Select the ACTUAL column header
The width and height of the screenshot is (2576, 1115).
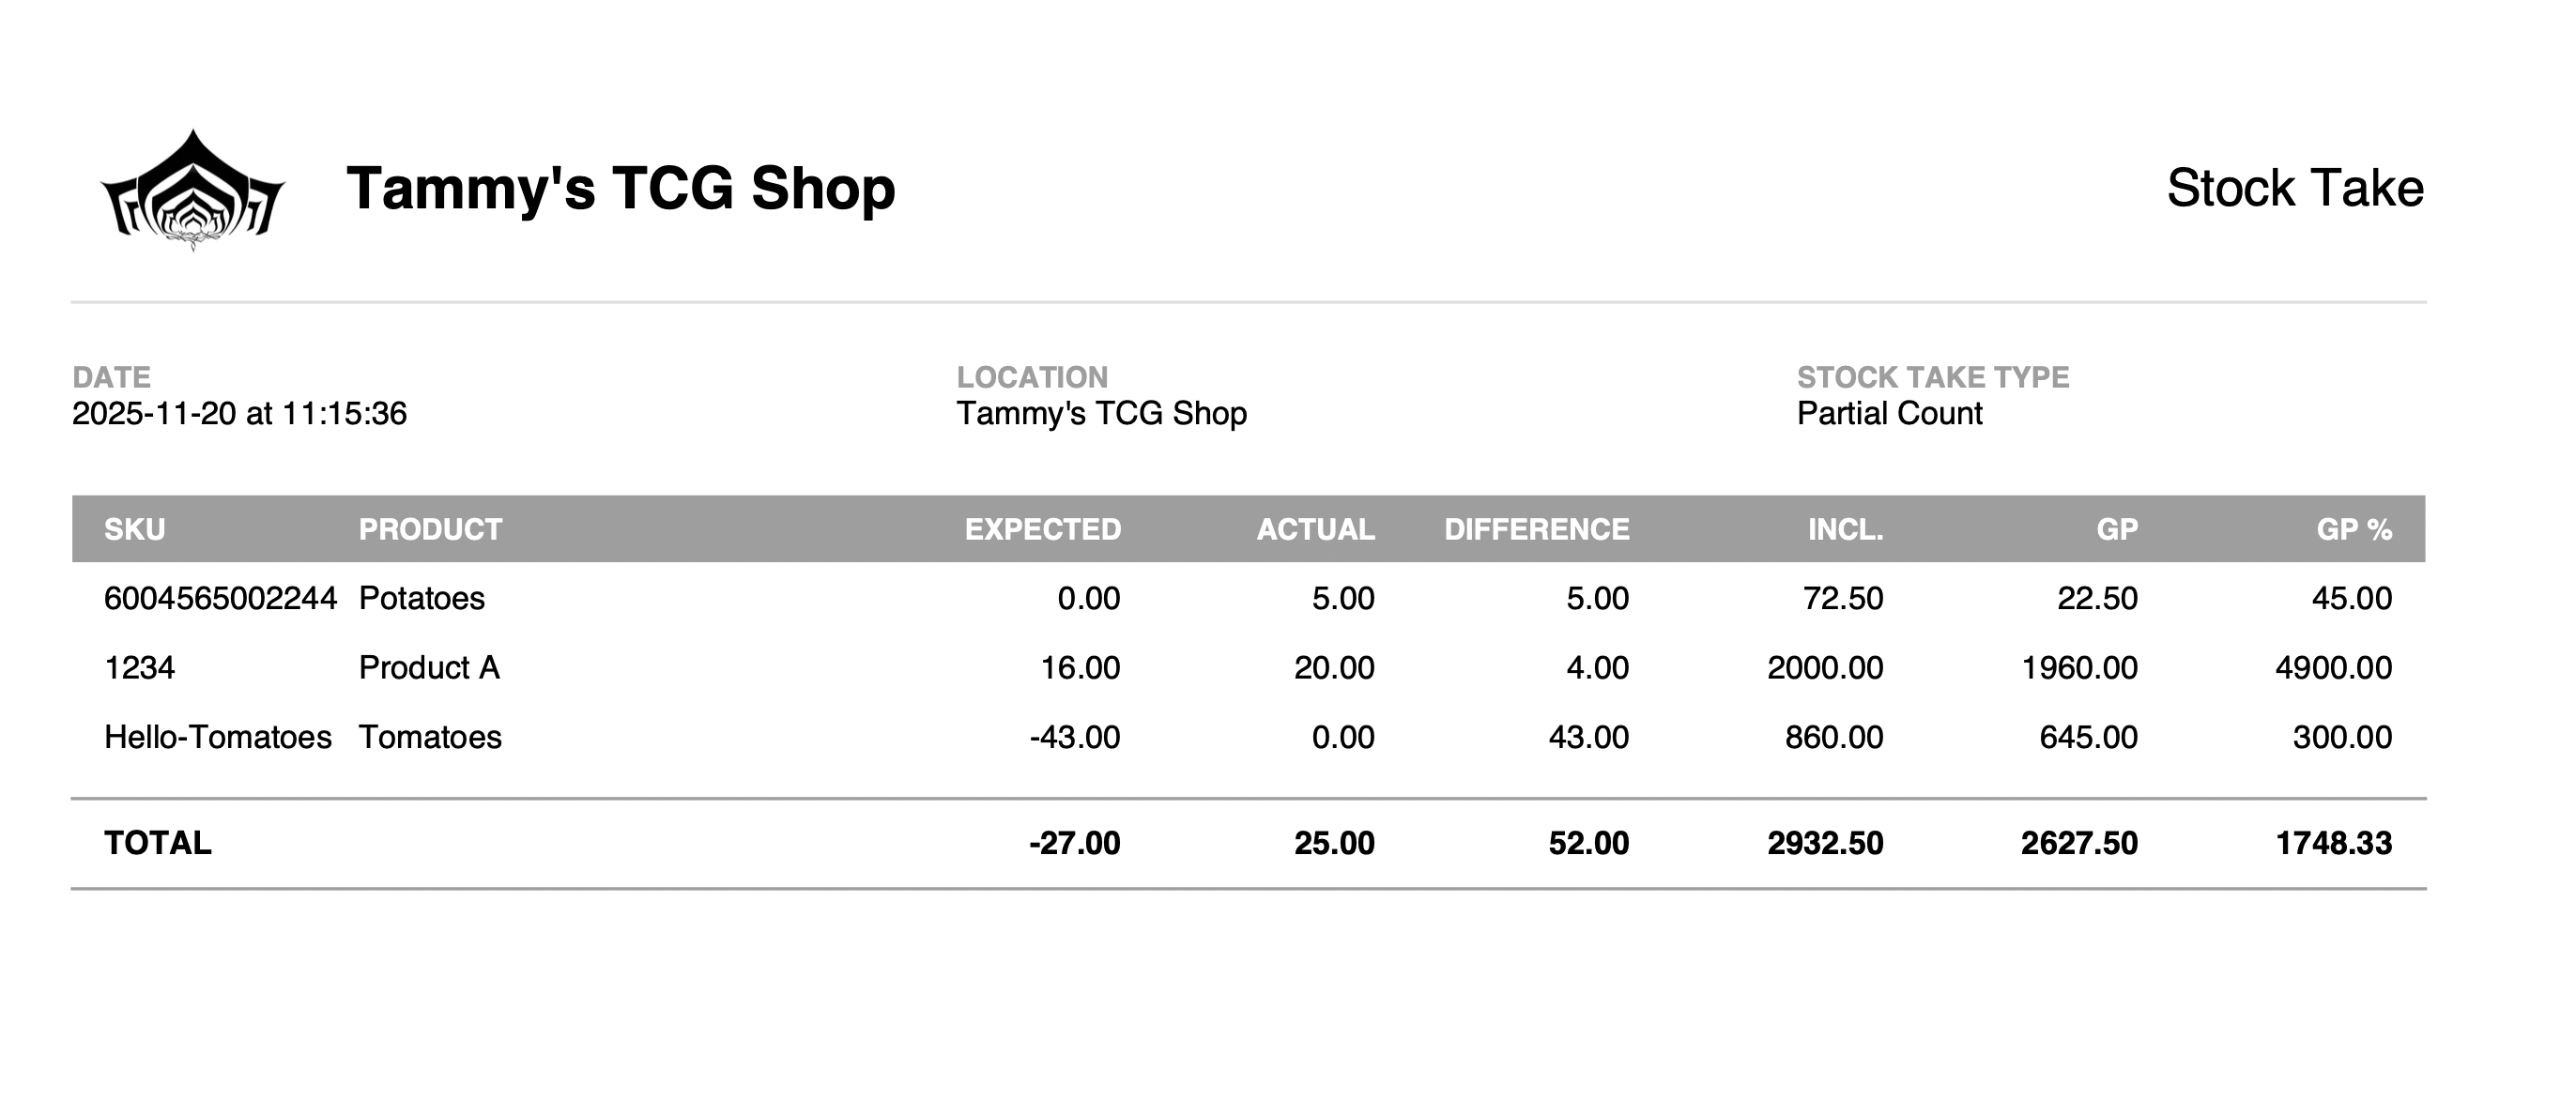(1315, 529)
